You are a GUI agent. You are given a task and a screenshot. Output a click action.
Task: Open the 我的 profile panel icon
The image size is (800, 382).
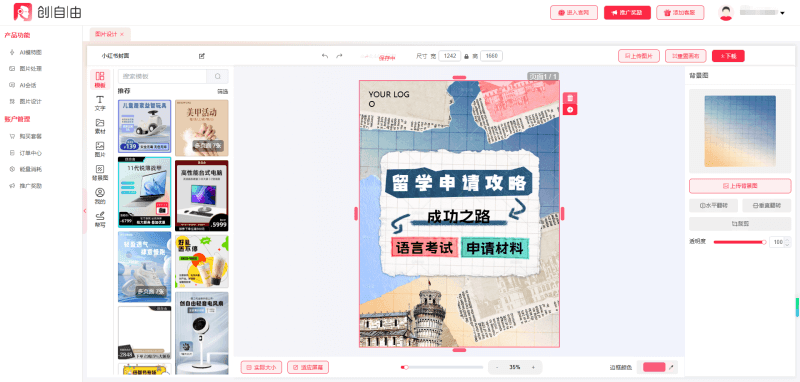(100, 196)
